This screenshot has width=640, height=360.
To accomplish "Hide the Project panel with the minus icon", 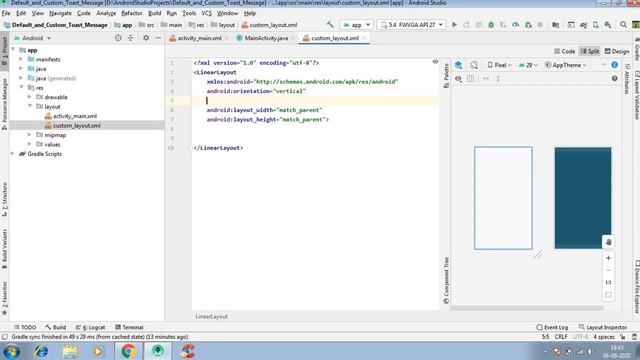I will tap(158, 38).
